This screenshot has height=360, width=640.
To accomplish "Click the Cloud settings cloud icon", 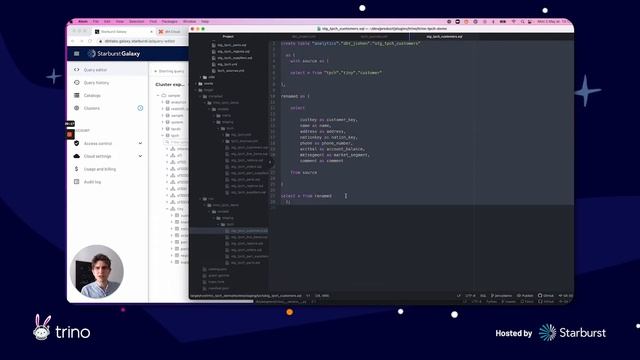I will pos(76,156).
